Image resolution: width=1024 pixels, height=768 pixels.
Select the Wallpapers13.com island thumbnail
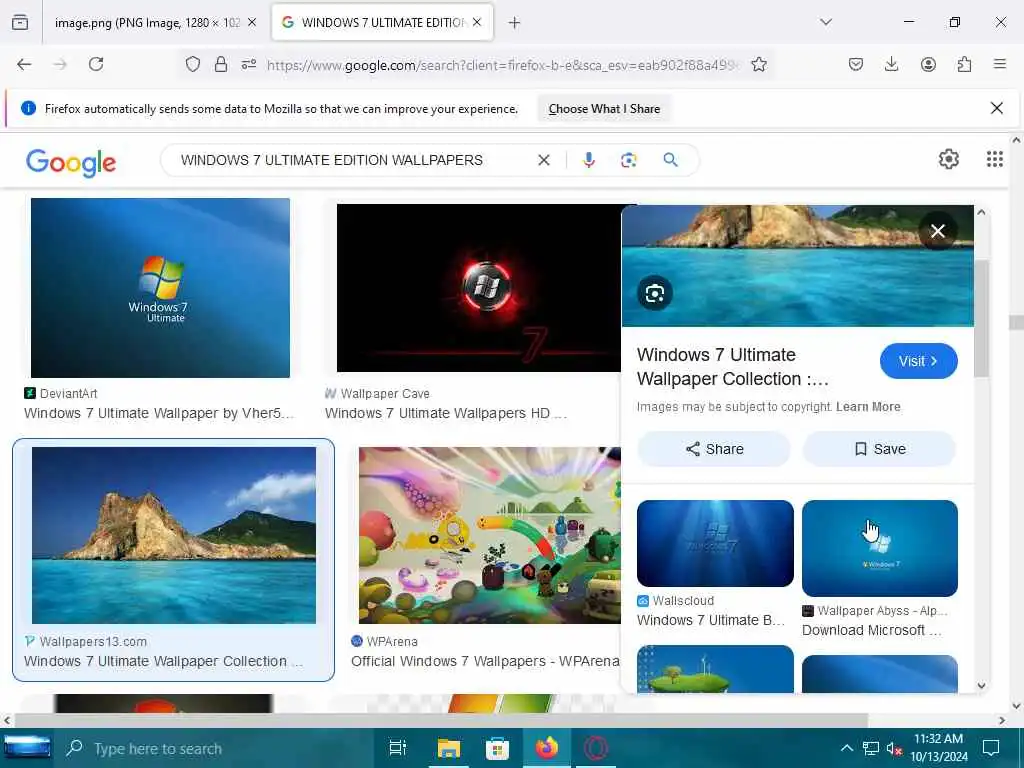tap(174, 536)
